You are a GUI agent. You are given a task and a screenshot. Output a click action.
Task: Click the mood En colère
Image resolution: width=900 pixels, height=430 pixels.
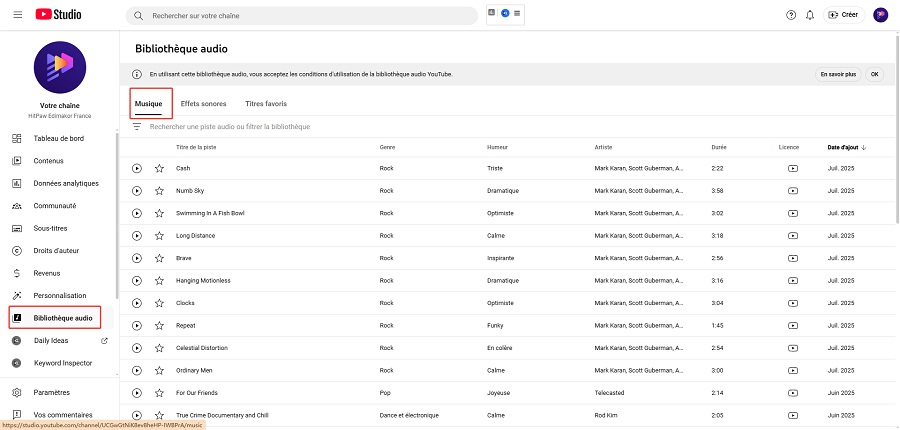click(499, 348)
